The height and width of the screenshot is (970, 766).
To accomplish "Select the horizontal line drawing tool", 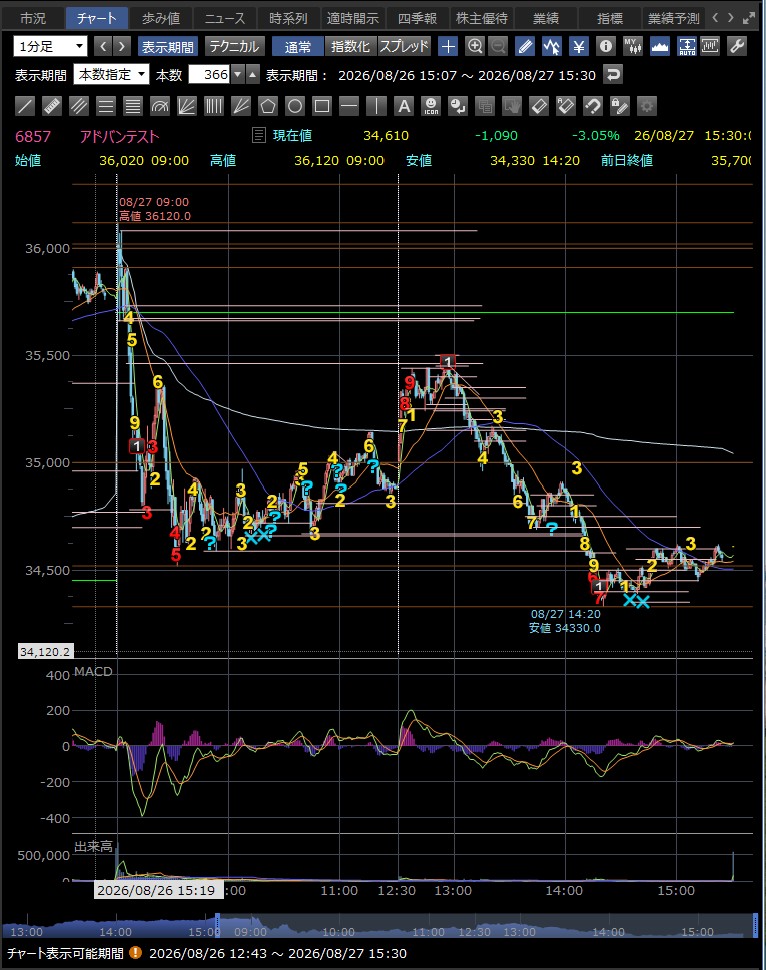I will point(349,106).
